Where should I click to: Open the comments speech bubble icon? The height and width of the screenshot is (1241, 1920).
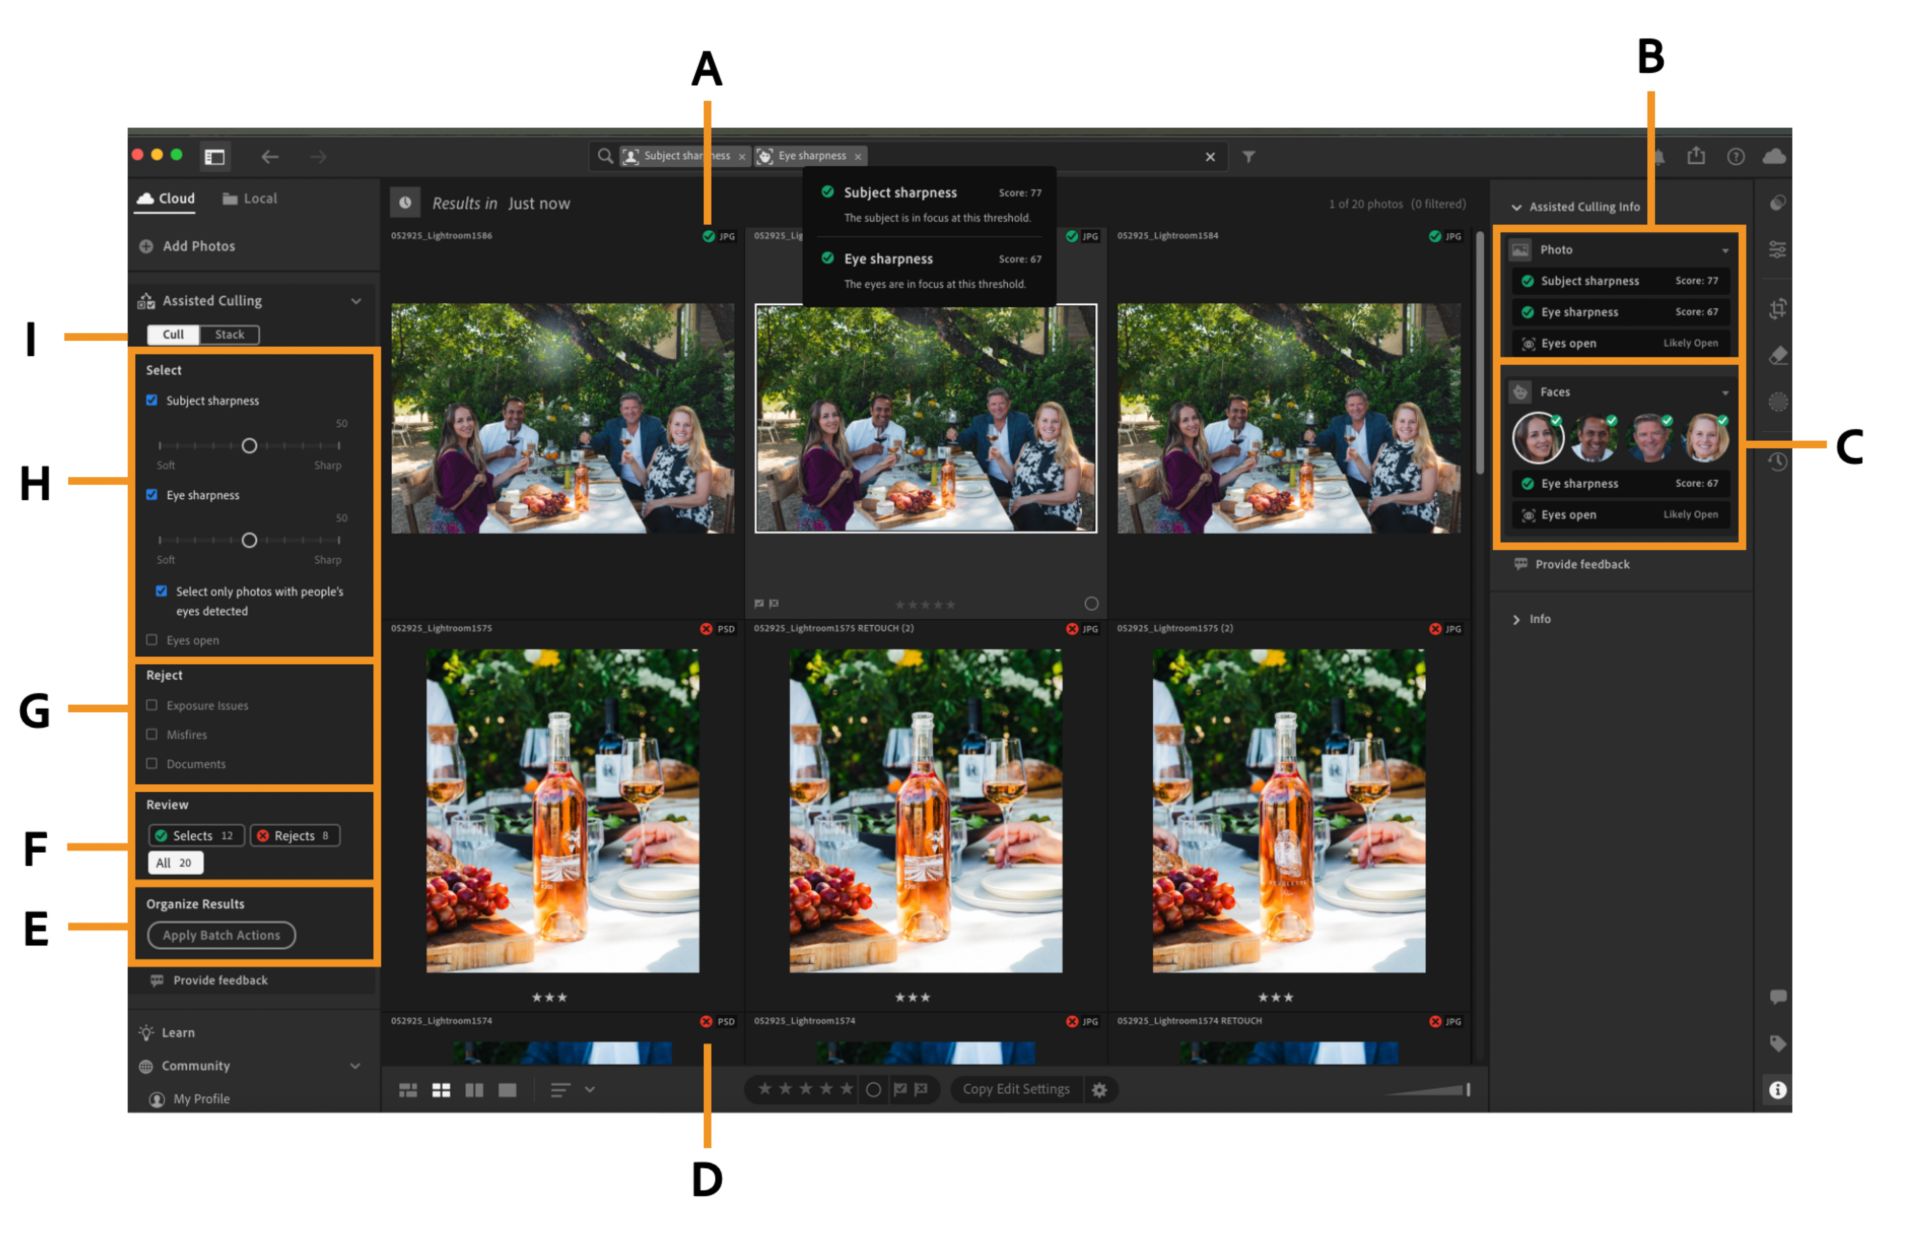[x=1777, y=997]
